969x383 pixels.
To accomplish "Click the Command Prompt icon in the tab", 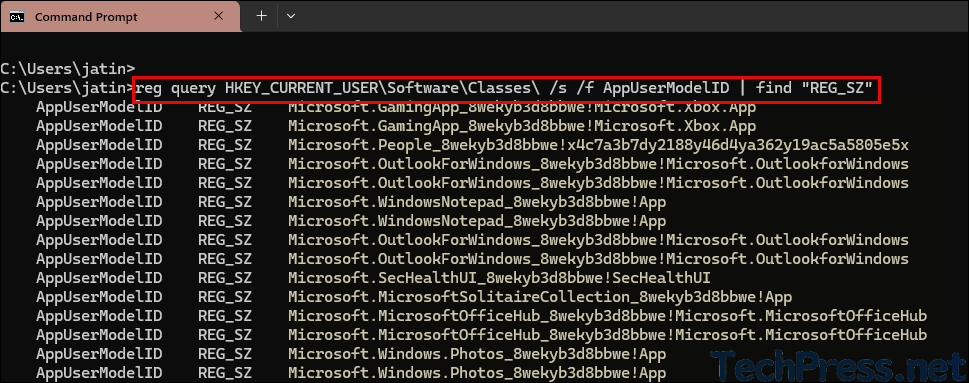I will click(x=17, y=17).
